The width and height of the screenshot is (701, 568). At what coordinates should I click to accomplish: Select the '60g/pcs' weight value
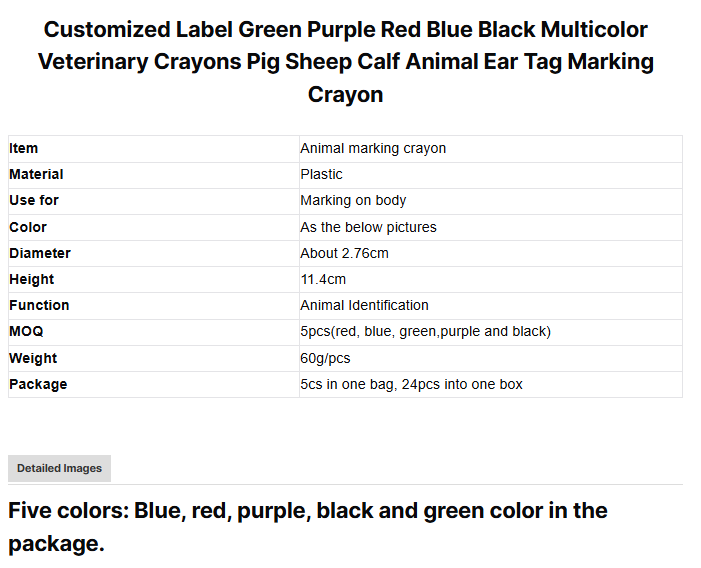[x=325, y=358]
